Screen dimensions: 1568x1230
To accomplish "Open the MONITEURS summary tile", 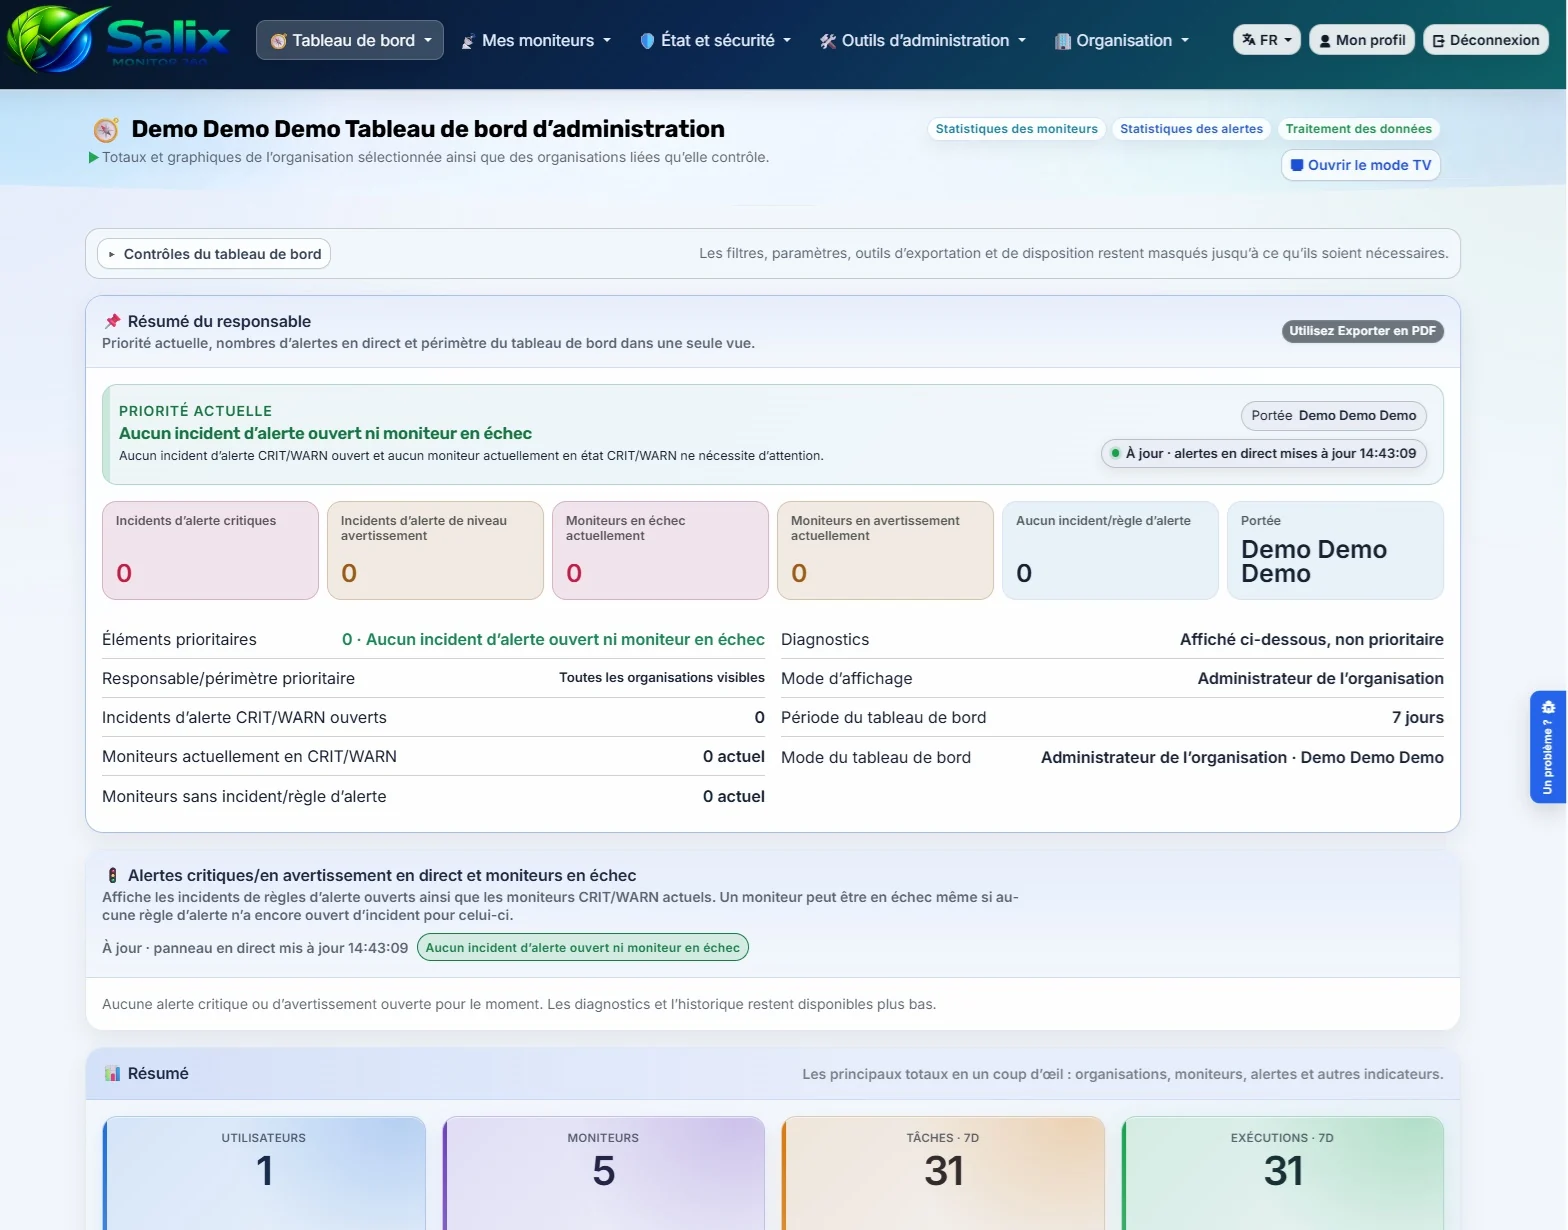I will click(604, 1173).
